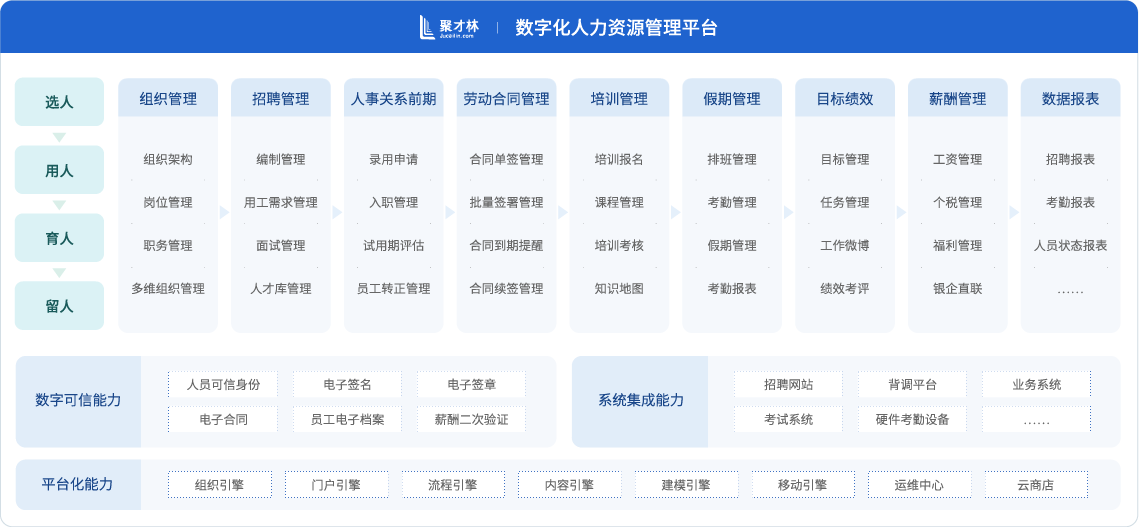This screenshot has width=1139, height=527.
Task: Select the 留人 stage button
Action: click(60, 305)
